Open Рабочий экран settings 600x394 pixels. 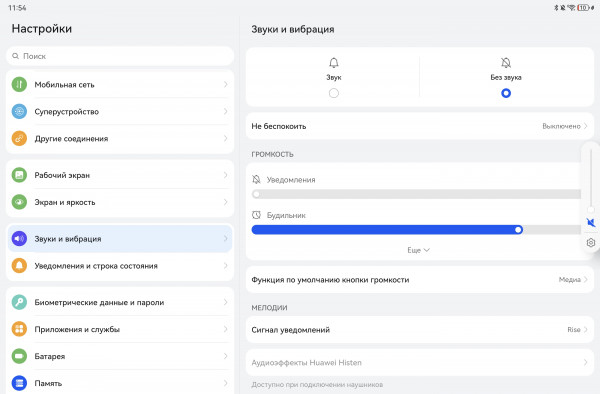(120, 175)
